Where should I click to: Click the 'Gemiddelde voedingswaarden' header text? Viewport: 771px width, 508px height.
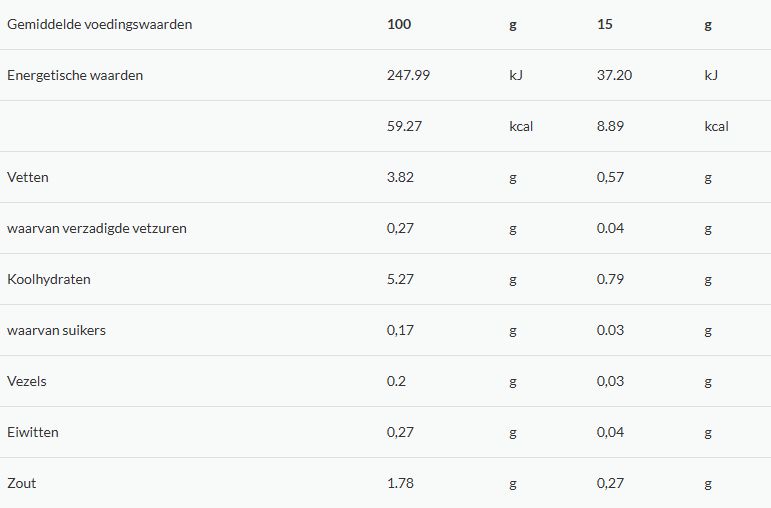point(99,25)
